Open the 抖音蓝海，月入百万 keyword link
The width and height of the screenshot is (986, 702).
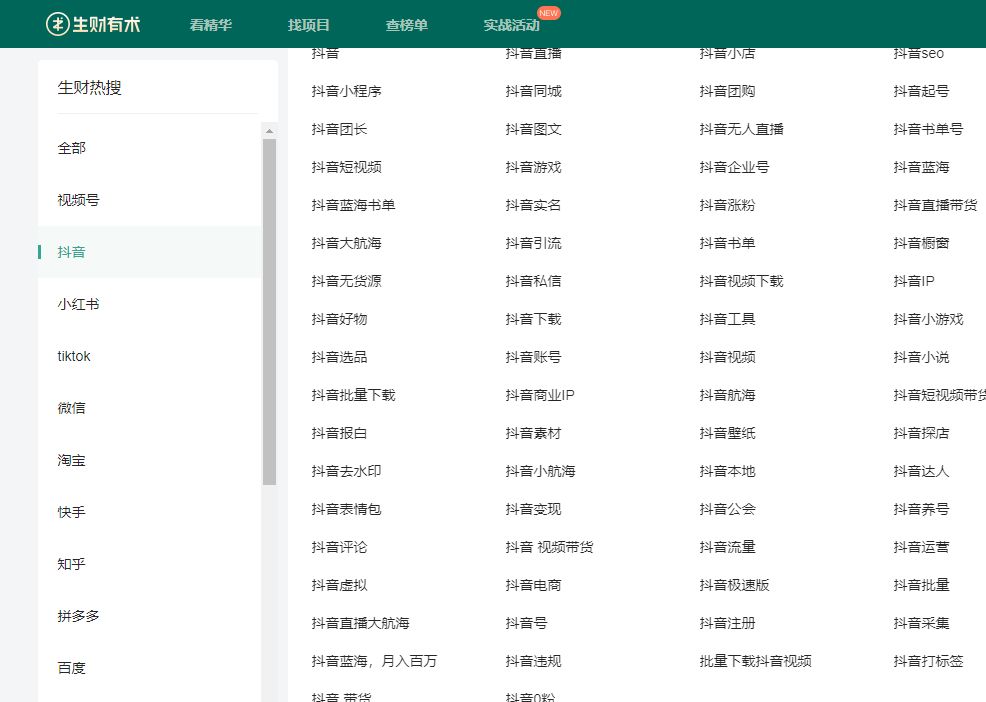tap(374, 661)
